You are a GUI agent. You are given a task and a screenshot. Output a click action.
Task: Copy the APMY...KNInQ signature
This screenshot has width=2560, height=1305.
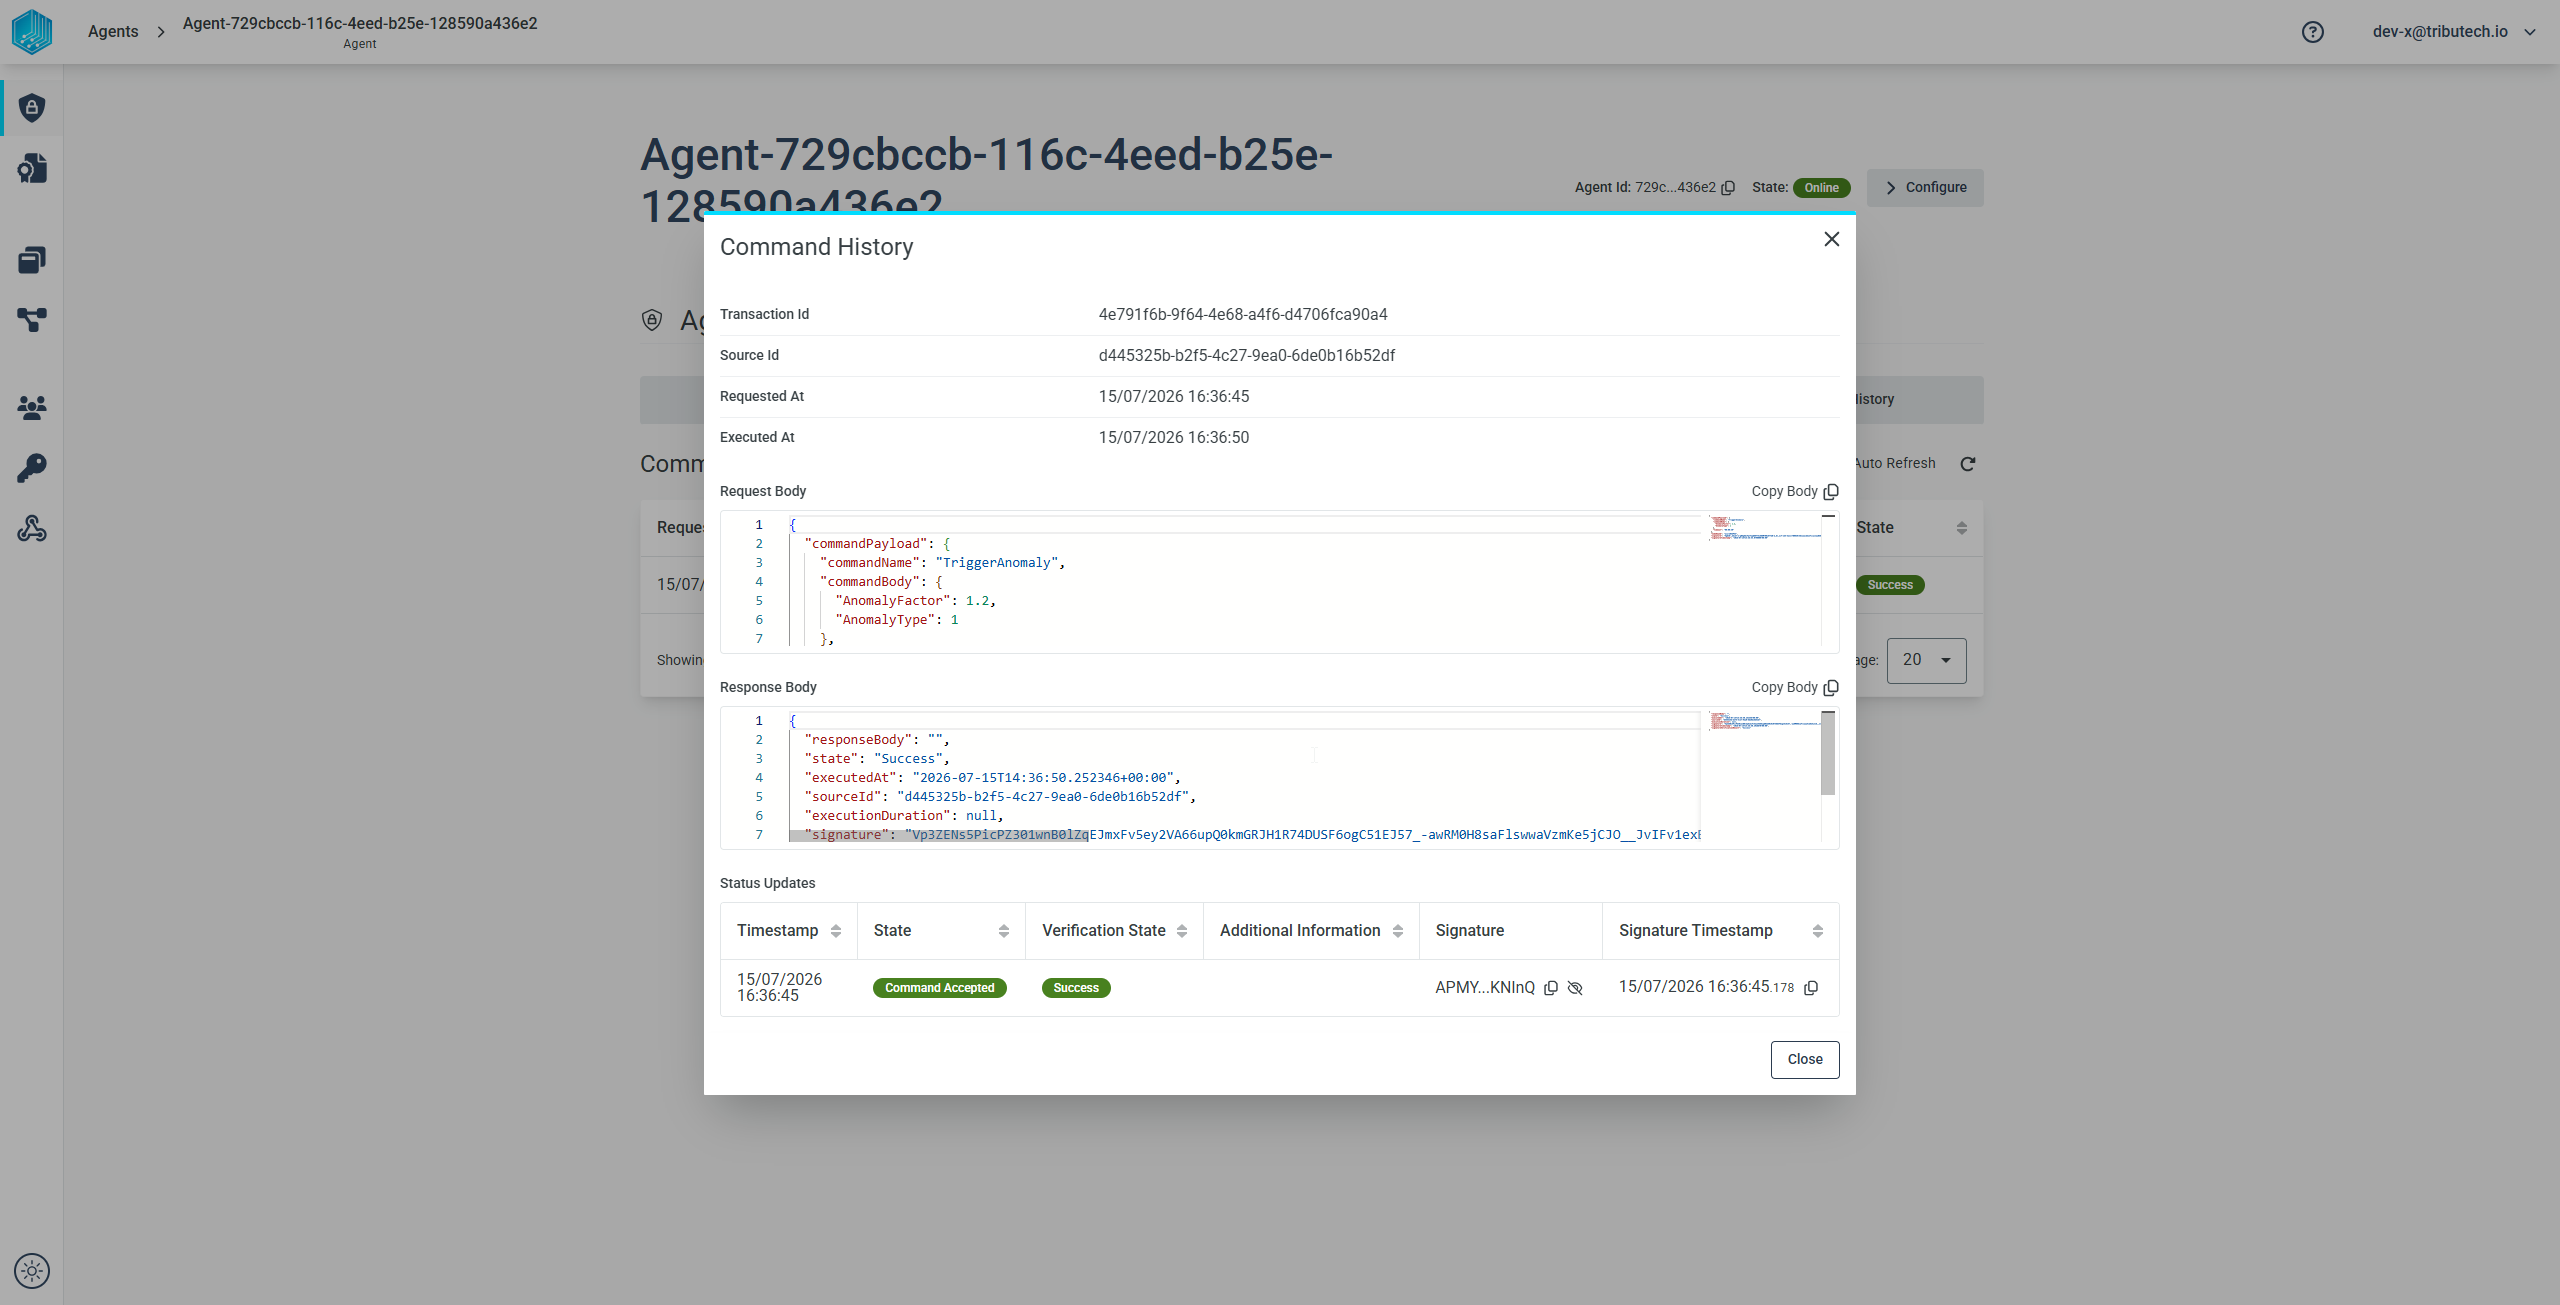pos(1551,988)
